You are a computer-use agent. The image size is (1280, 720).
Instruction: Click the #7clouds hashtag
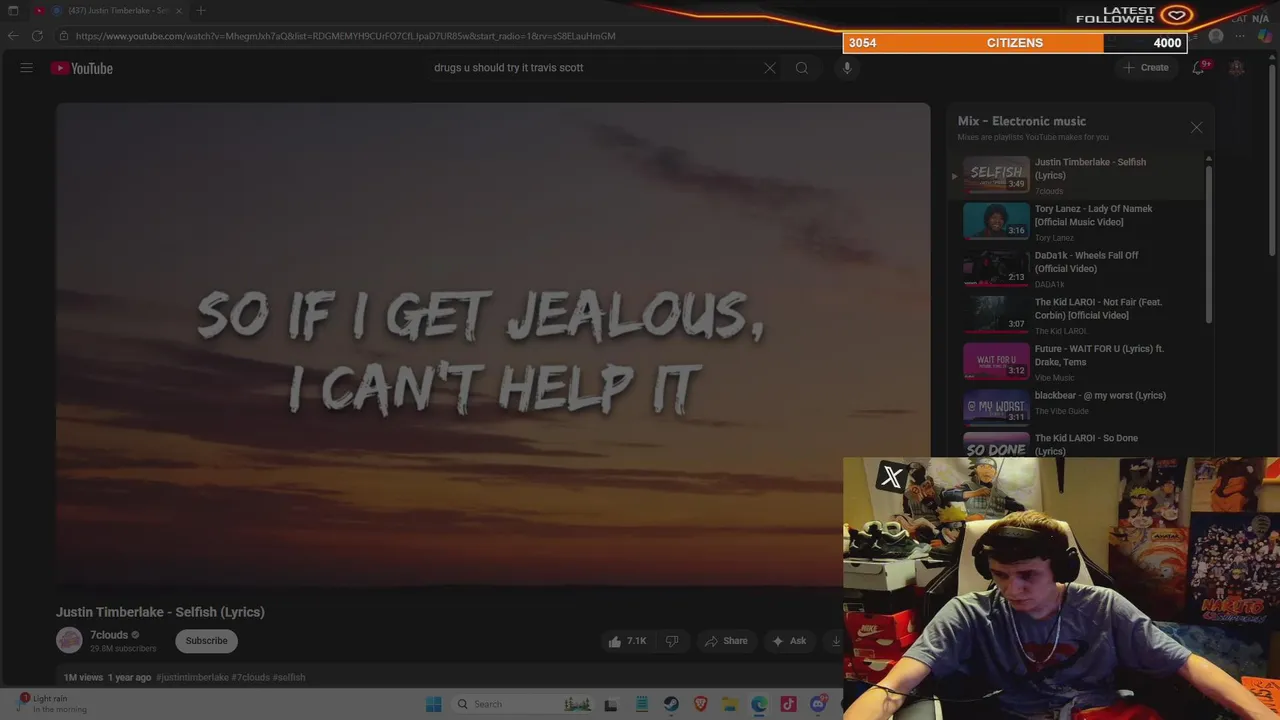pos(250,677)
